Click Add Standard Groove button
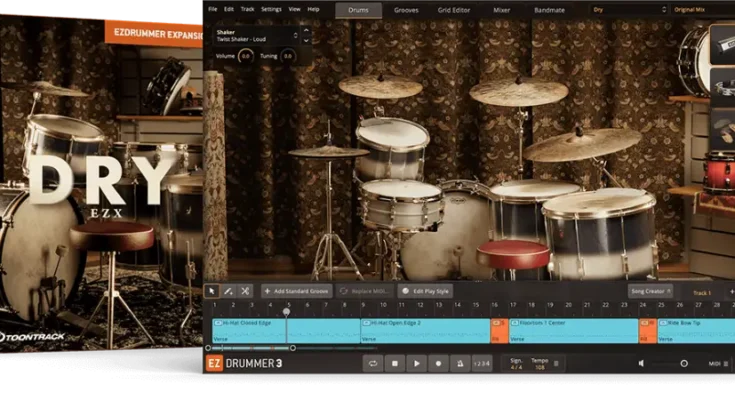The height and width of the screenshot is (400, 735). point(298,291)
